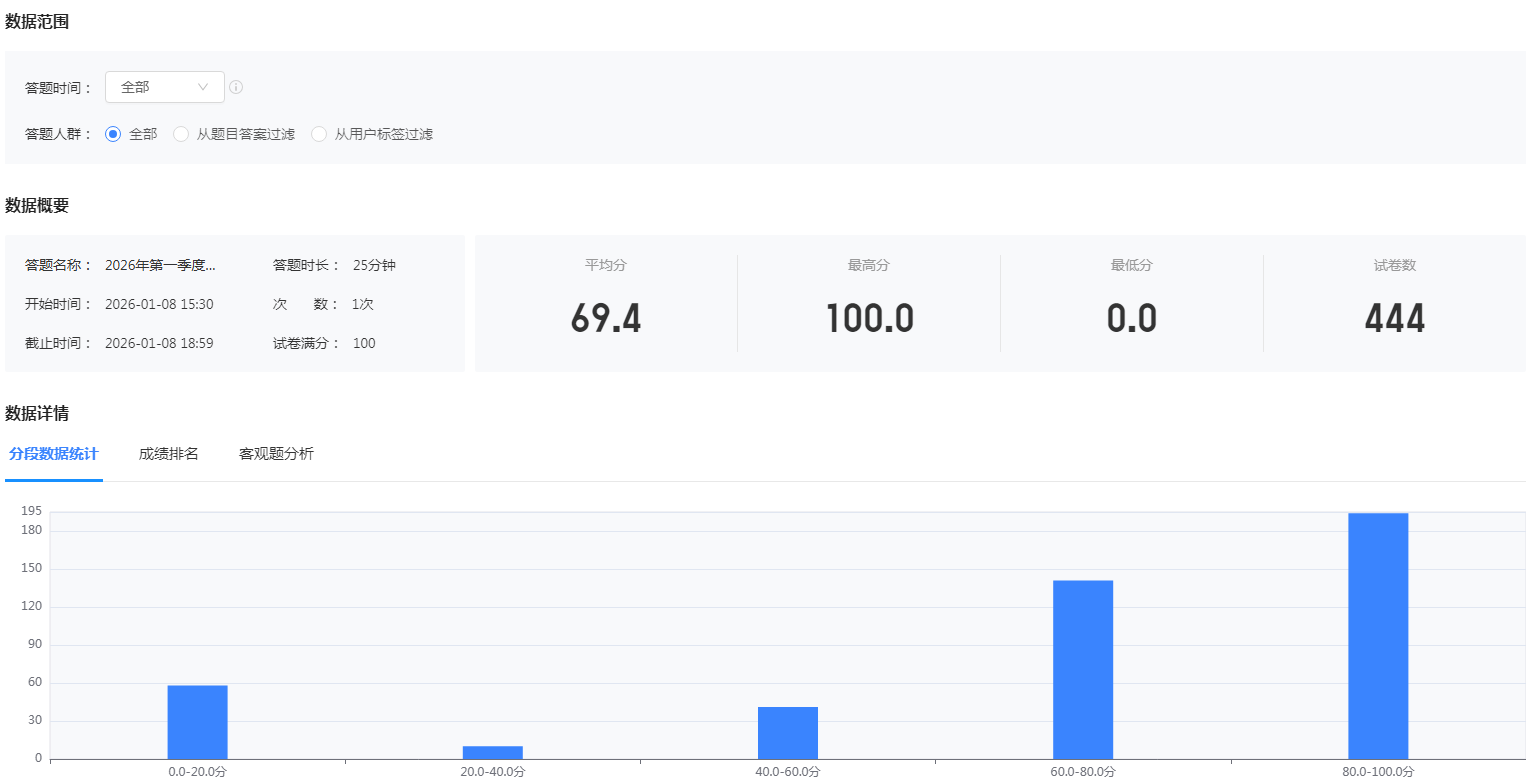This screenshot has width=1531, height=783.
Task: Click the 2026-01-08 18:59 deadline value
Action: point(159,343)
